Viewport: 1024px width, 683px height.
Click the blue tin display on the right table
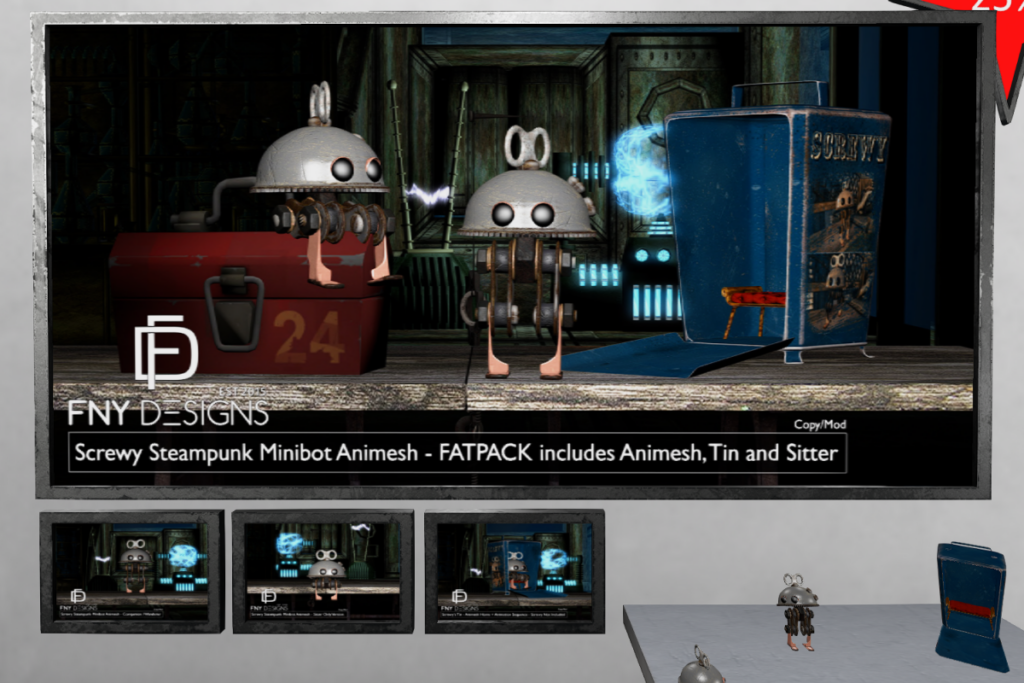pos(962,590)
